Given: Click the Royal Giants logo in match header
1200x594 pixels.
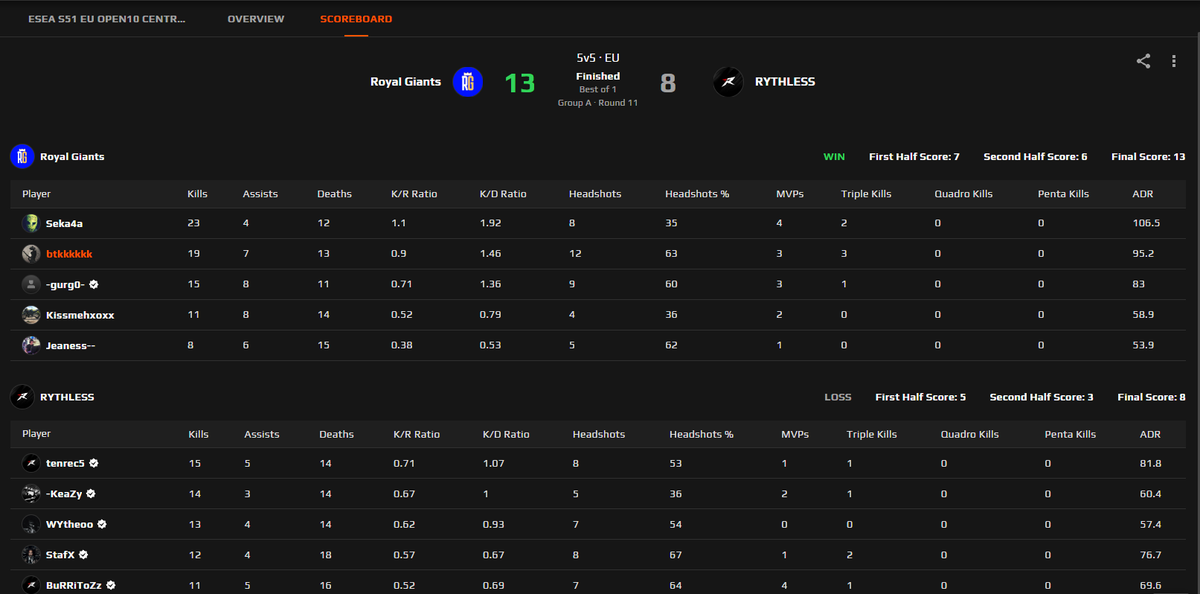Looking at the screenshot, I should pos(468,82).
